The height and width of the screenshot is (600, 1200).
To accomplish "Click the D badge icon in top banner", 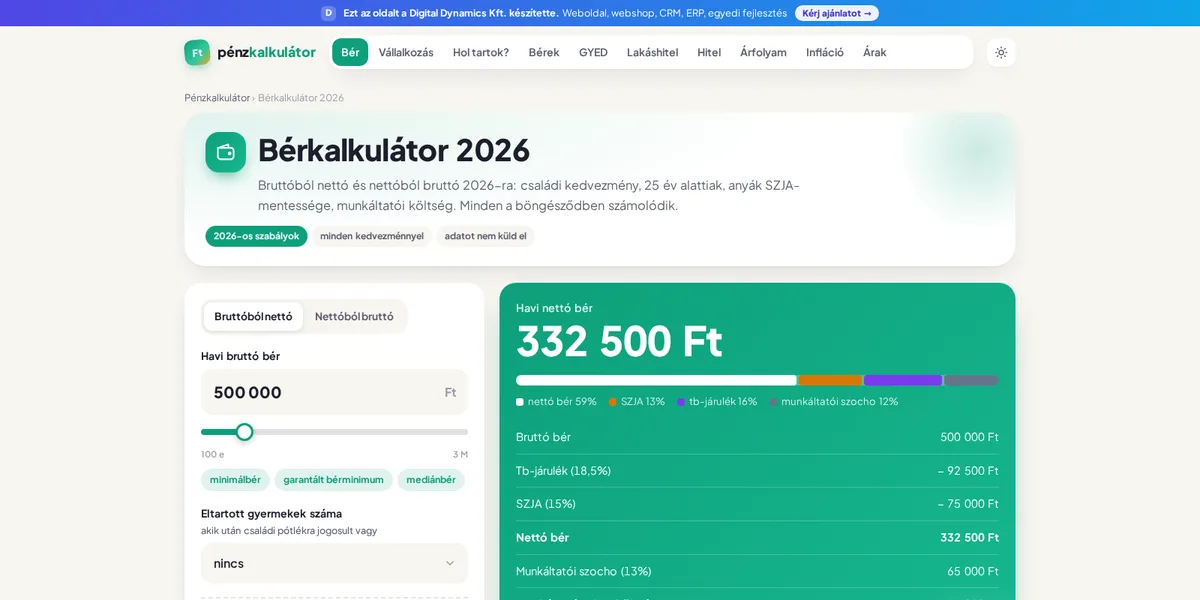I will pyautogui.click(x=328, y=13).
